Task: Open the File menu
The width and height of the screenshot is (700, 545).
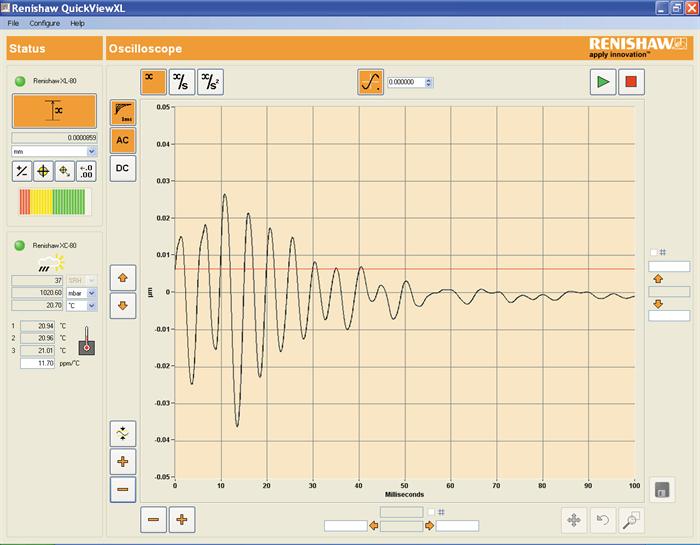Action: (x=13, y=23)
